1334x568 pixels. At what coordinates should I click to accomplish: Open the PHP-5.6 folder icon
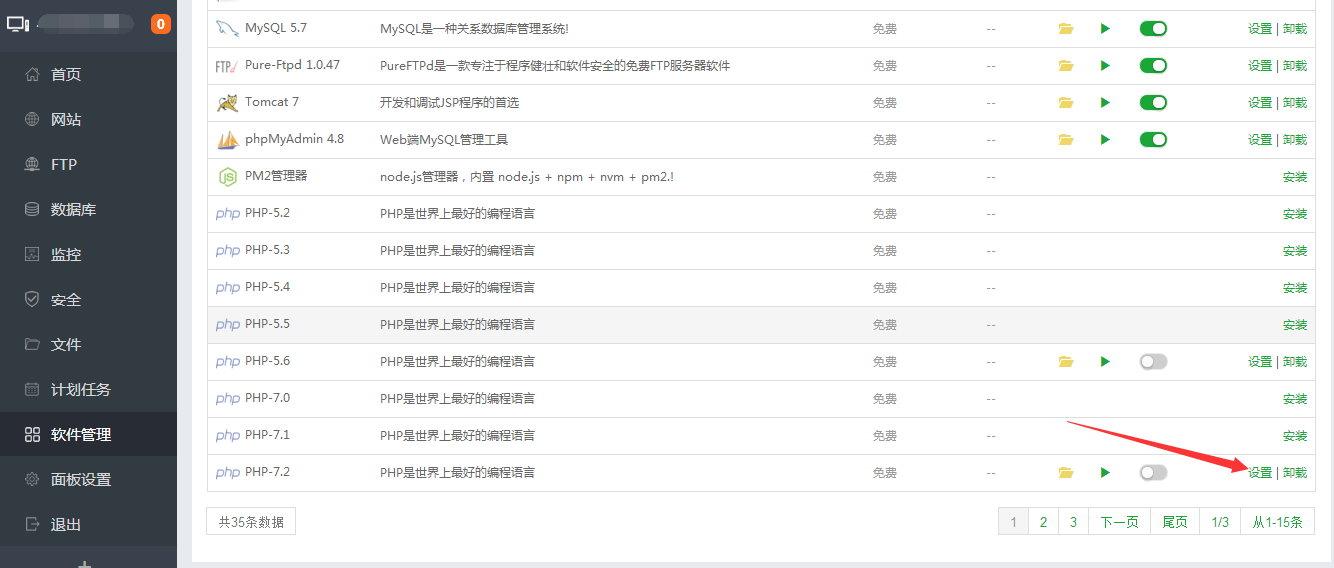[1066, 362]
